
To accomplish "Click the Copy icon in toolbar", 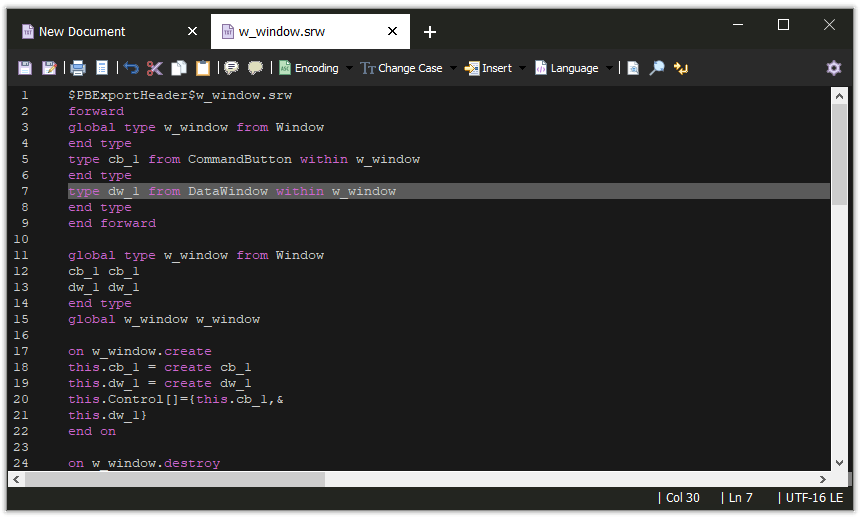I will (178, 68).
